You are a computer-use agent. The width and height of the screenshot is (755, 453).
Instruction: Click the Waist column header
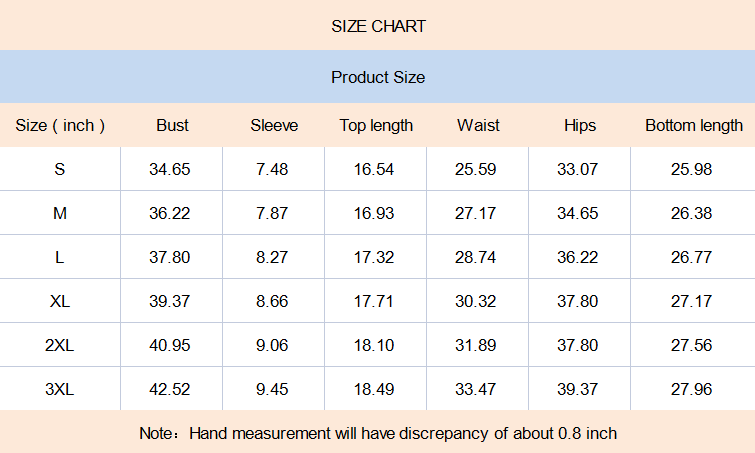pyautogui.click(x=478, y=125)
